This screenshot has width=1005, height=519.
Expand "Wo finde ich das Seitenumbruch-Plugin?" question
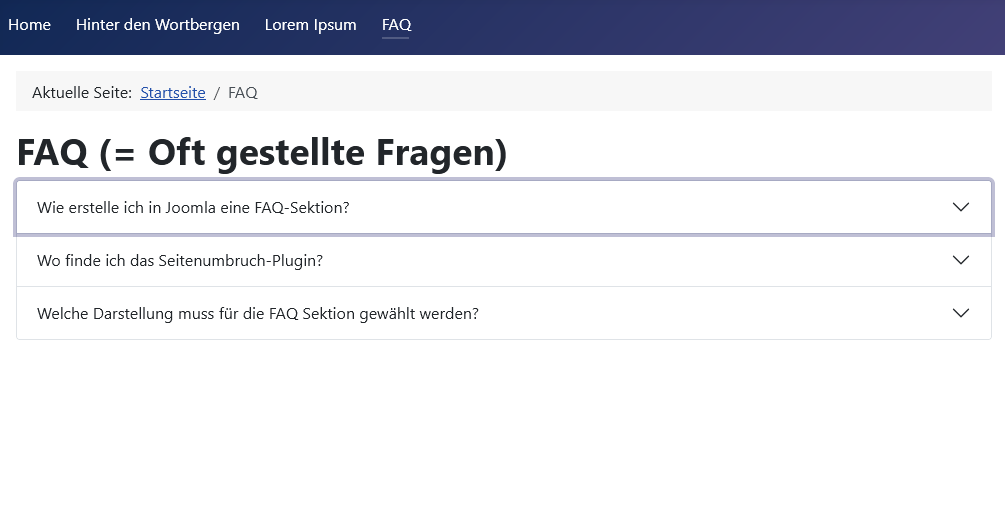click(180, 260)
